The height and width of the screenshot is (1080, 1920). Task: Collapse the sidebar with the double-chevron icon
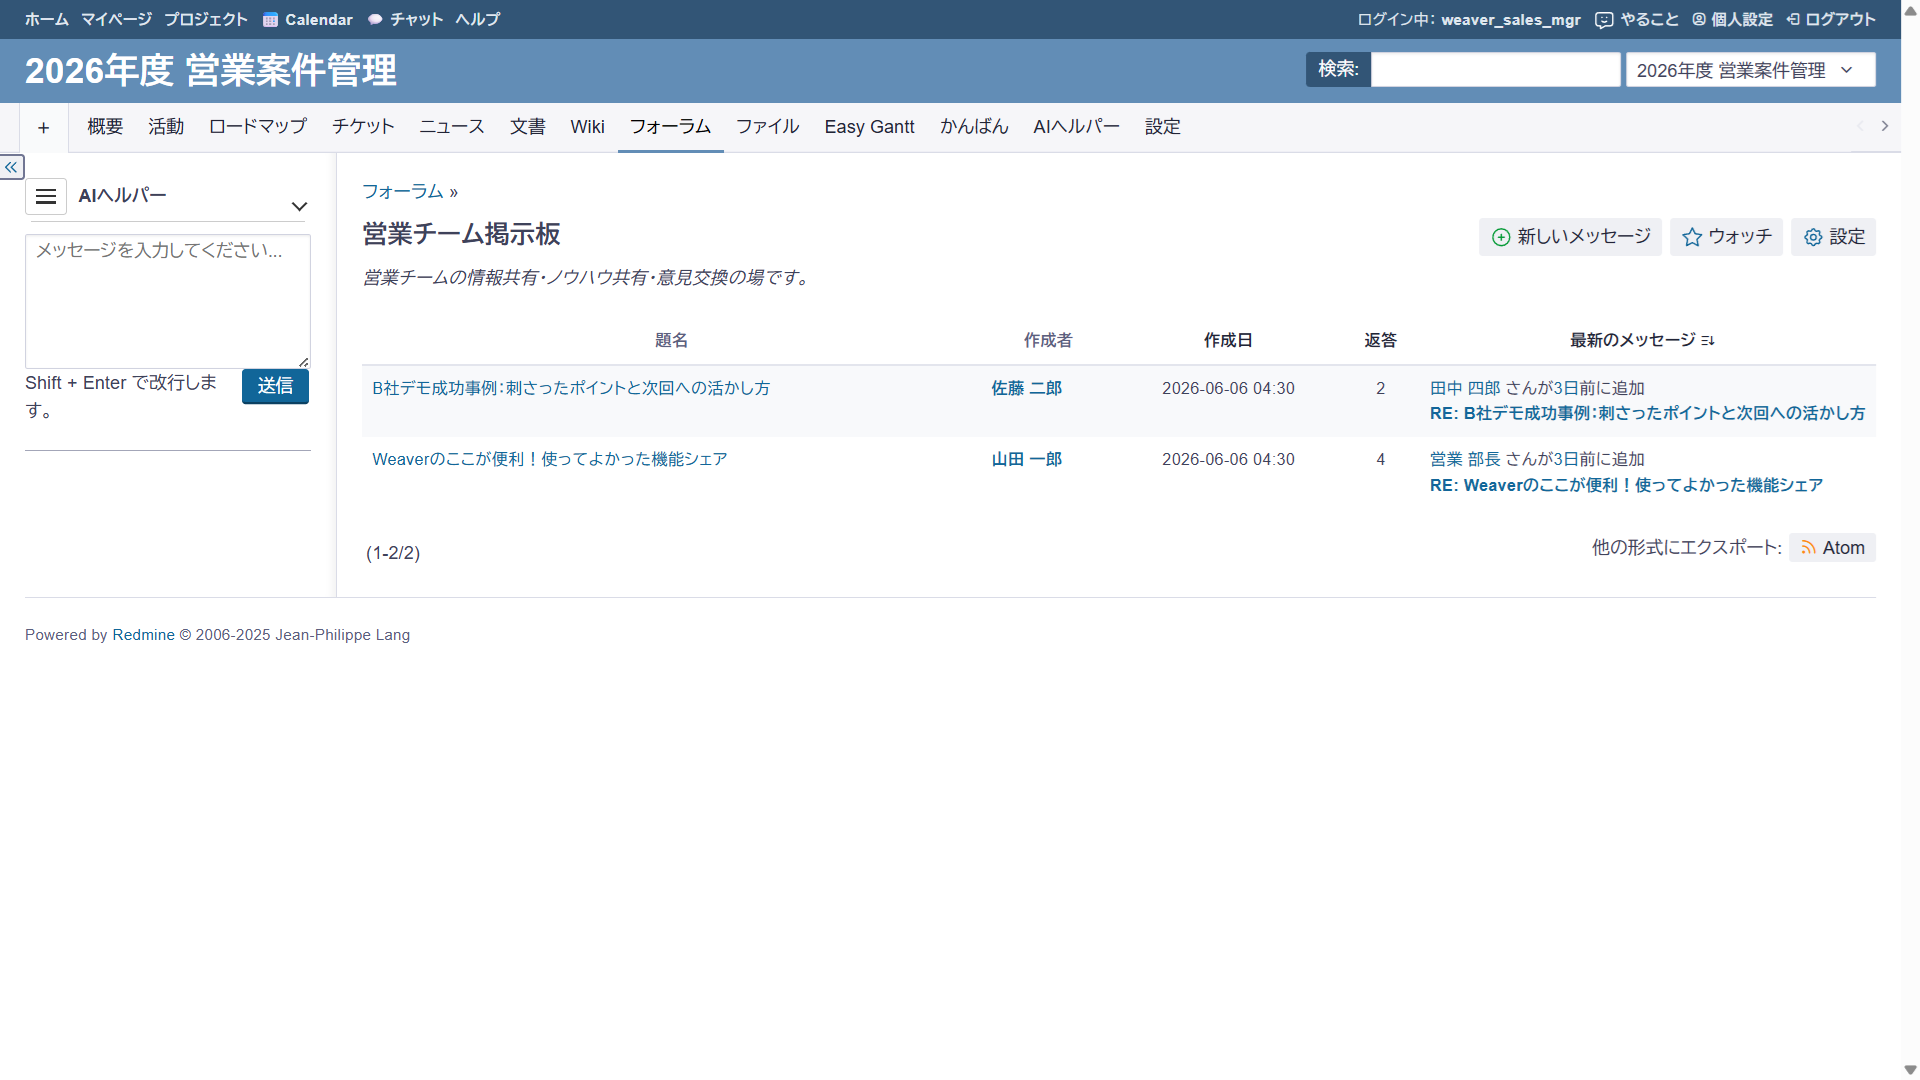coord(11,167)
